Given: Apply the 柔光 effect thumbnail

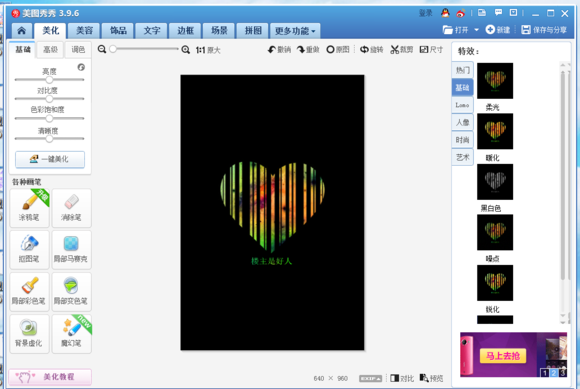Looking at the screenshot, I should [x=495, y=81].
